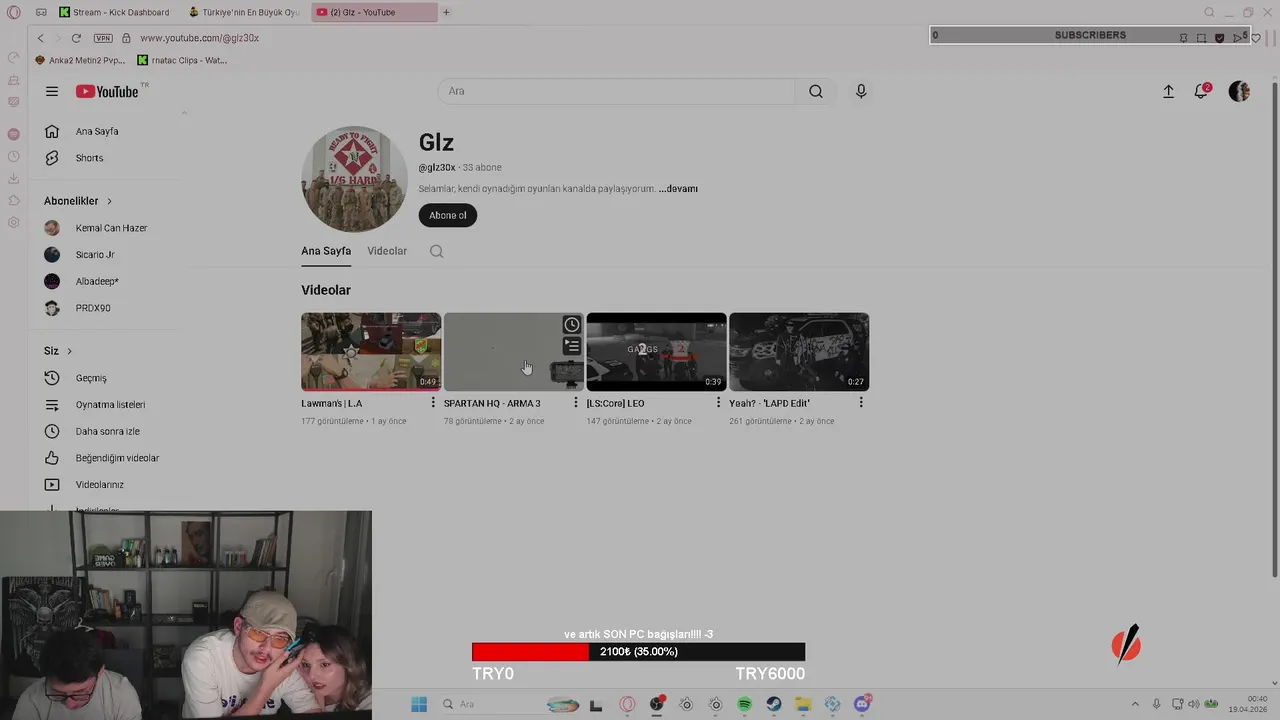Open the Lawman's | L.A thumbnail
Screen dimensions: 1280x720
(371, 352)
